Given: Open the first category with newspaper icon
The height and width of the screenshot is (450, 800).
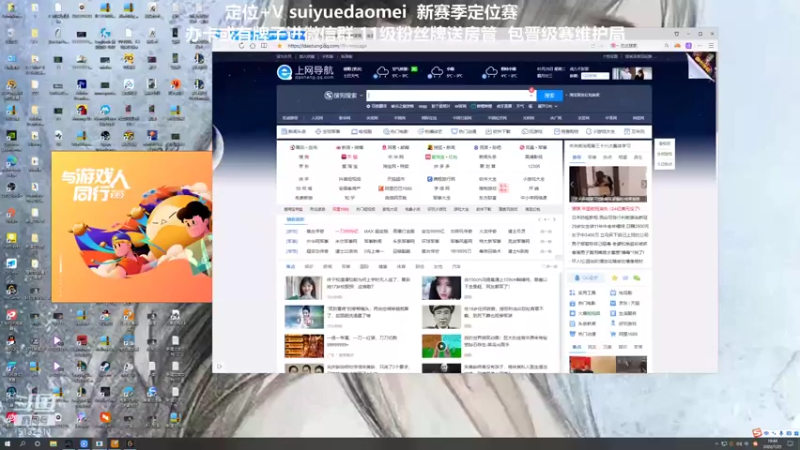Looking at the screenshot, I should [294, 132].
